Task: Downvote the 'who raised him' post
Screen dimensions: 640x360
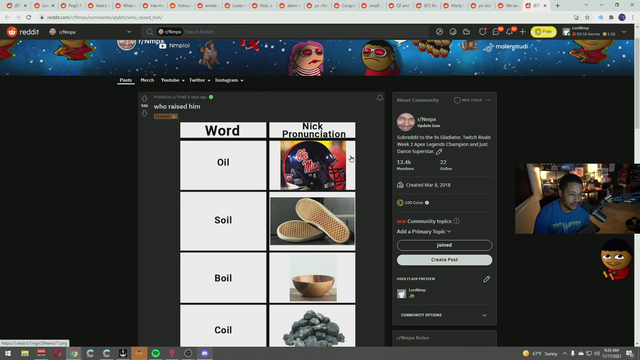Action: 144,114
